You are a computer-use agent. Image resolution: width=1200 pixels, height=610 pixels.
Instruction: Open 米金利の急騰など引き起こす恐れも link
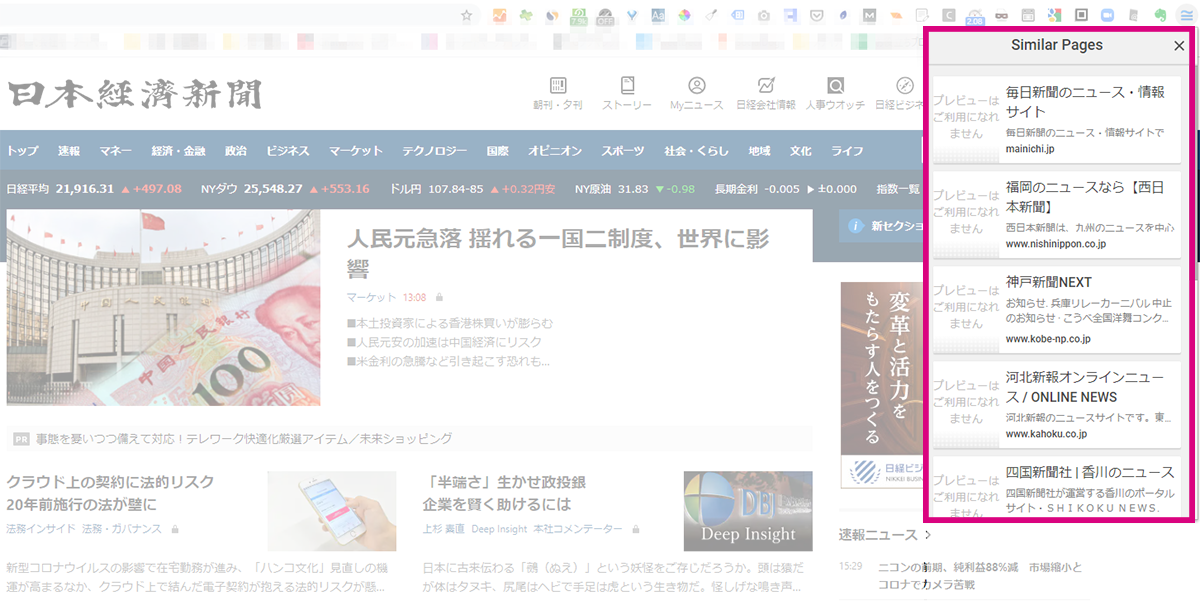446,360
